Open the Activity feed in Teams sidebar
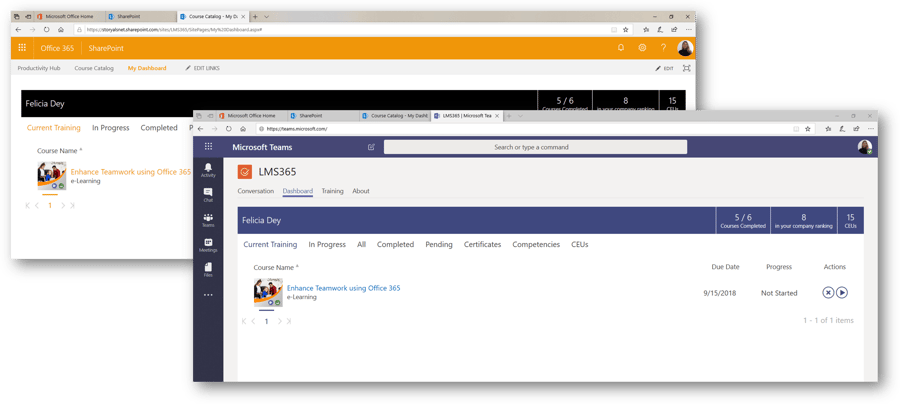Viewport: 900px width, 404px height. tap(208, 170)
